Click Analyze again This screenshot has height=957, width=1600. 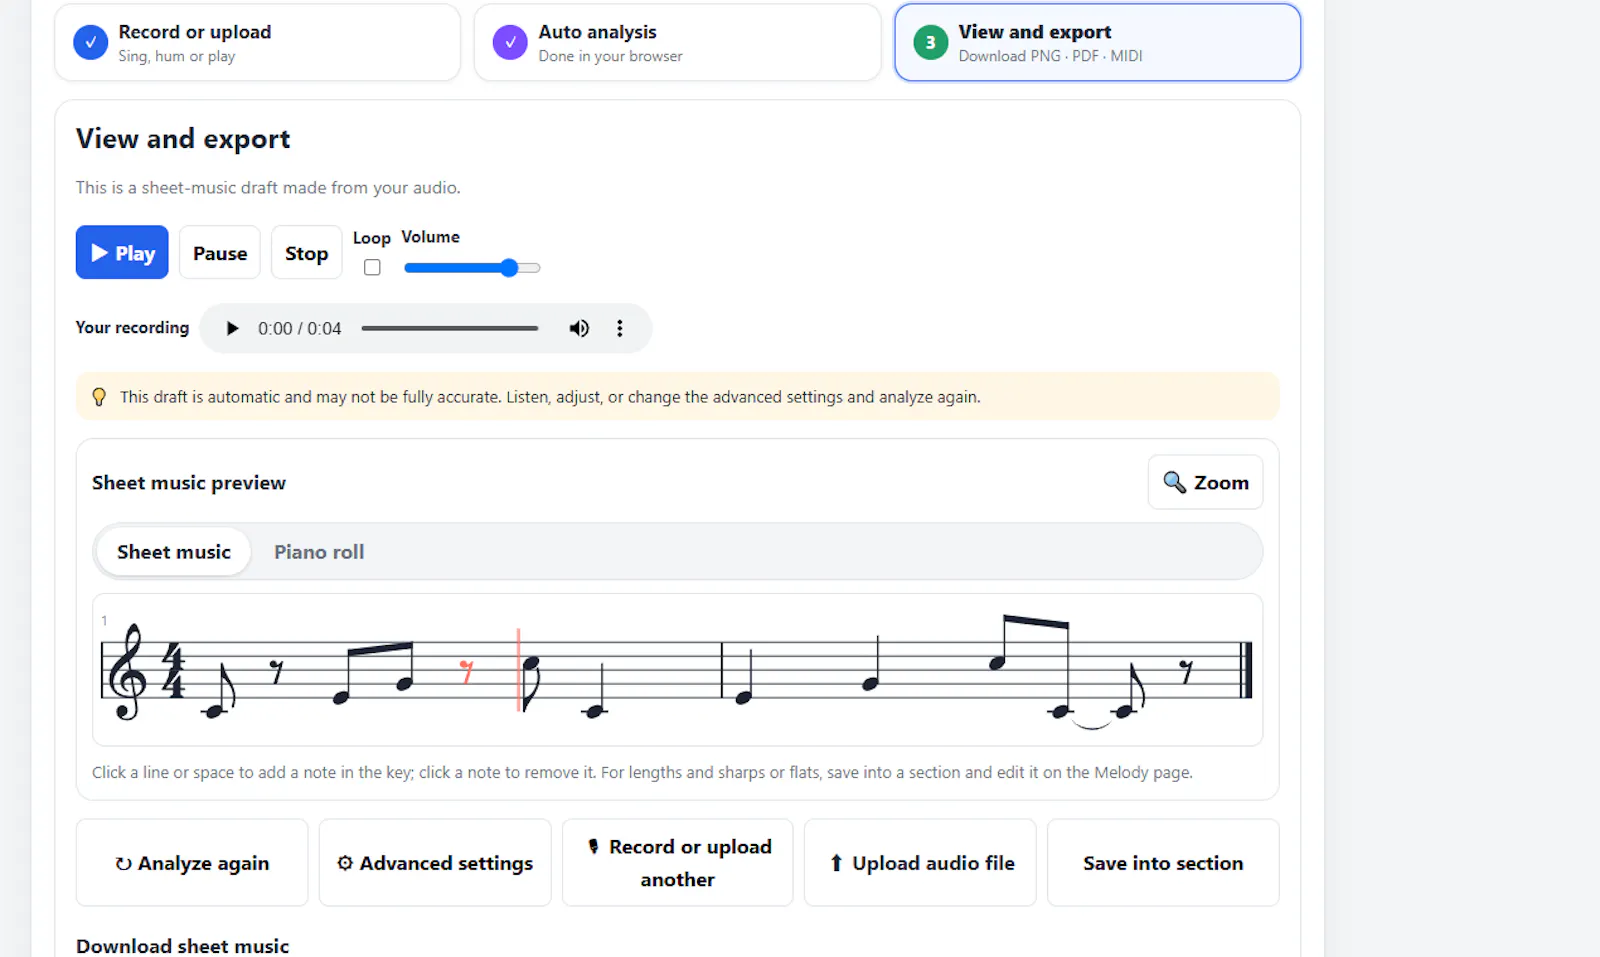click(192, 863)
